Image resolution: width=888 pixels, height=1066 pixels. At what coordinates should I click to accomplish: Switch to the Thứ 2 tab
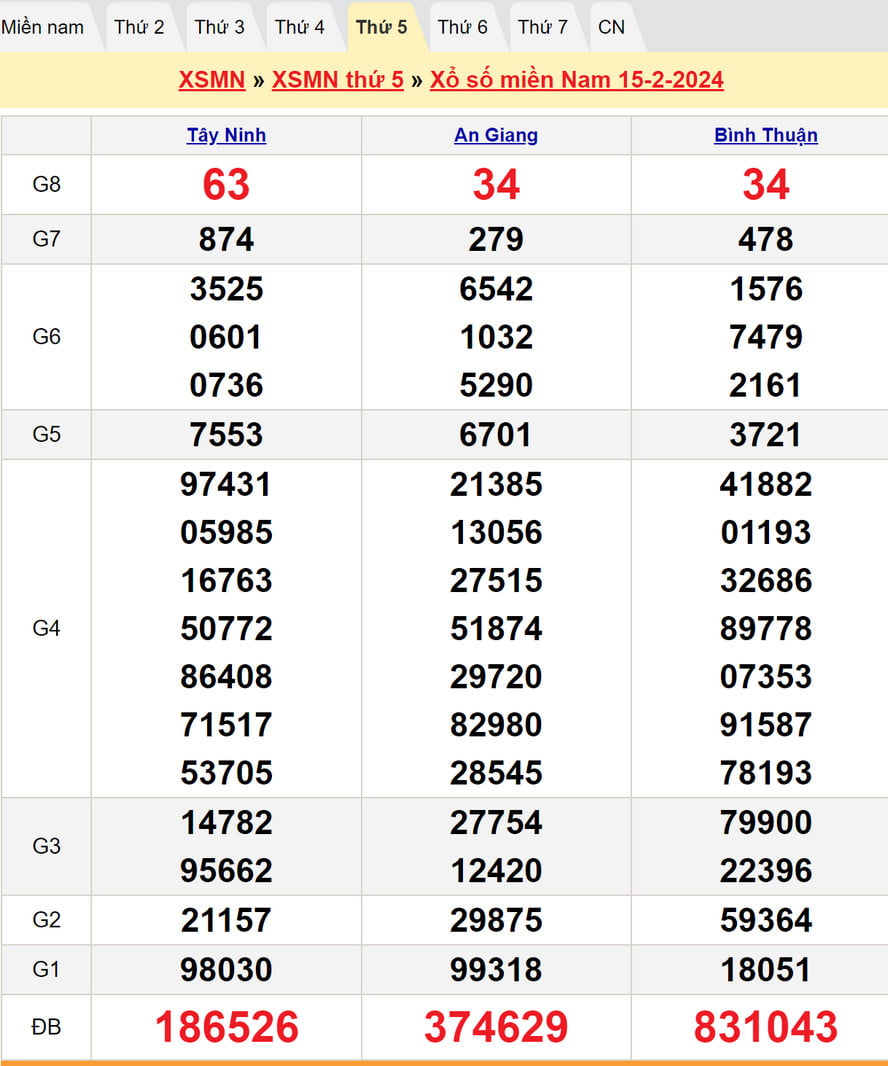tap(139, 27)
